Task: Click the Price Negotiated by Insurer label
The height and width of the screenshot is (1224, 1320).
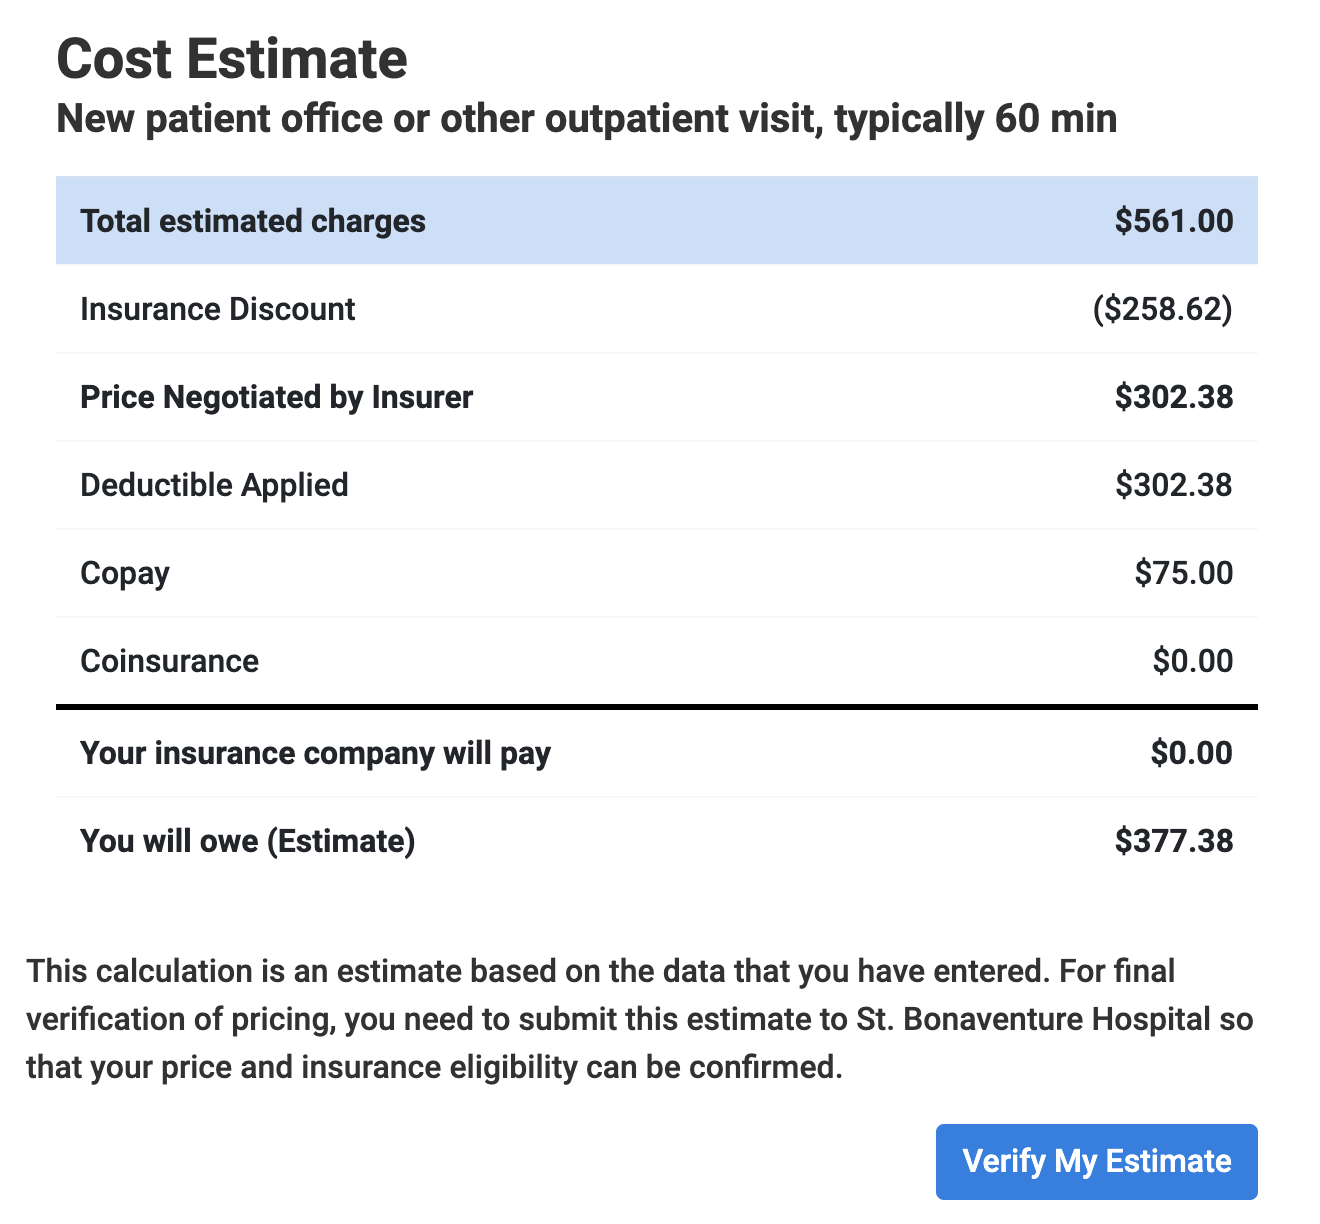Action: click(276, 397)
